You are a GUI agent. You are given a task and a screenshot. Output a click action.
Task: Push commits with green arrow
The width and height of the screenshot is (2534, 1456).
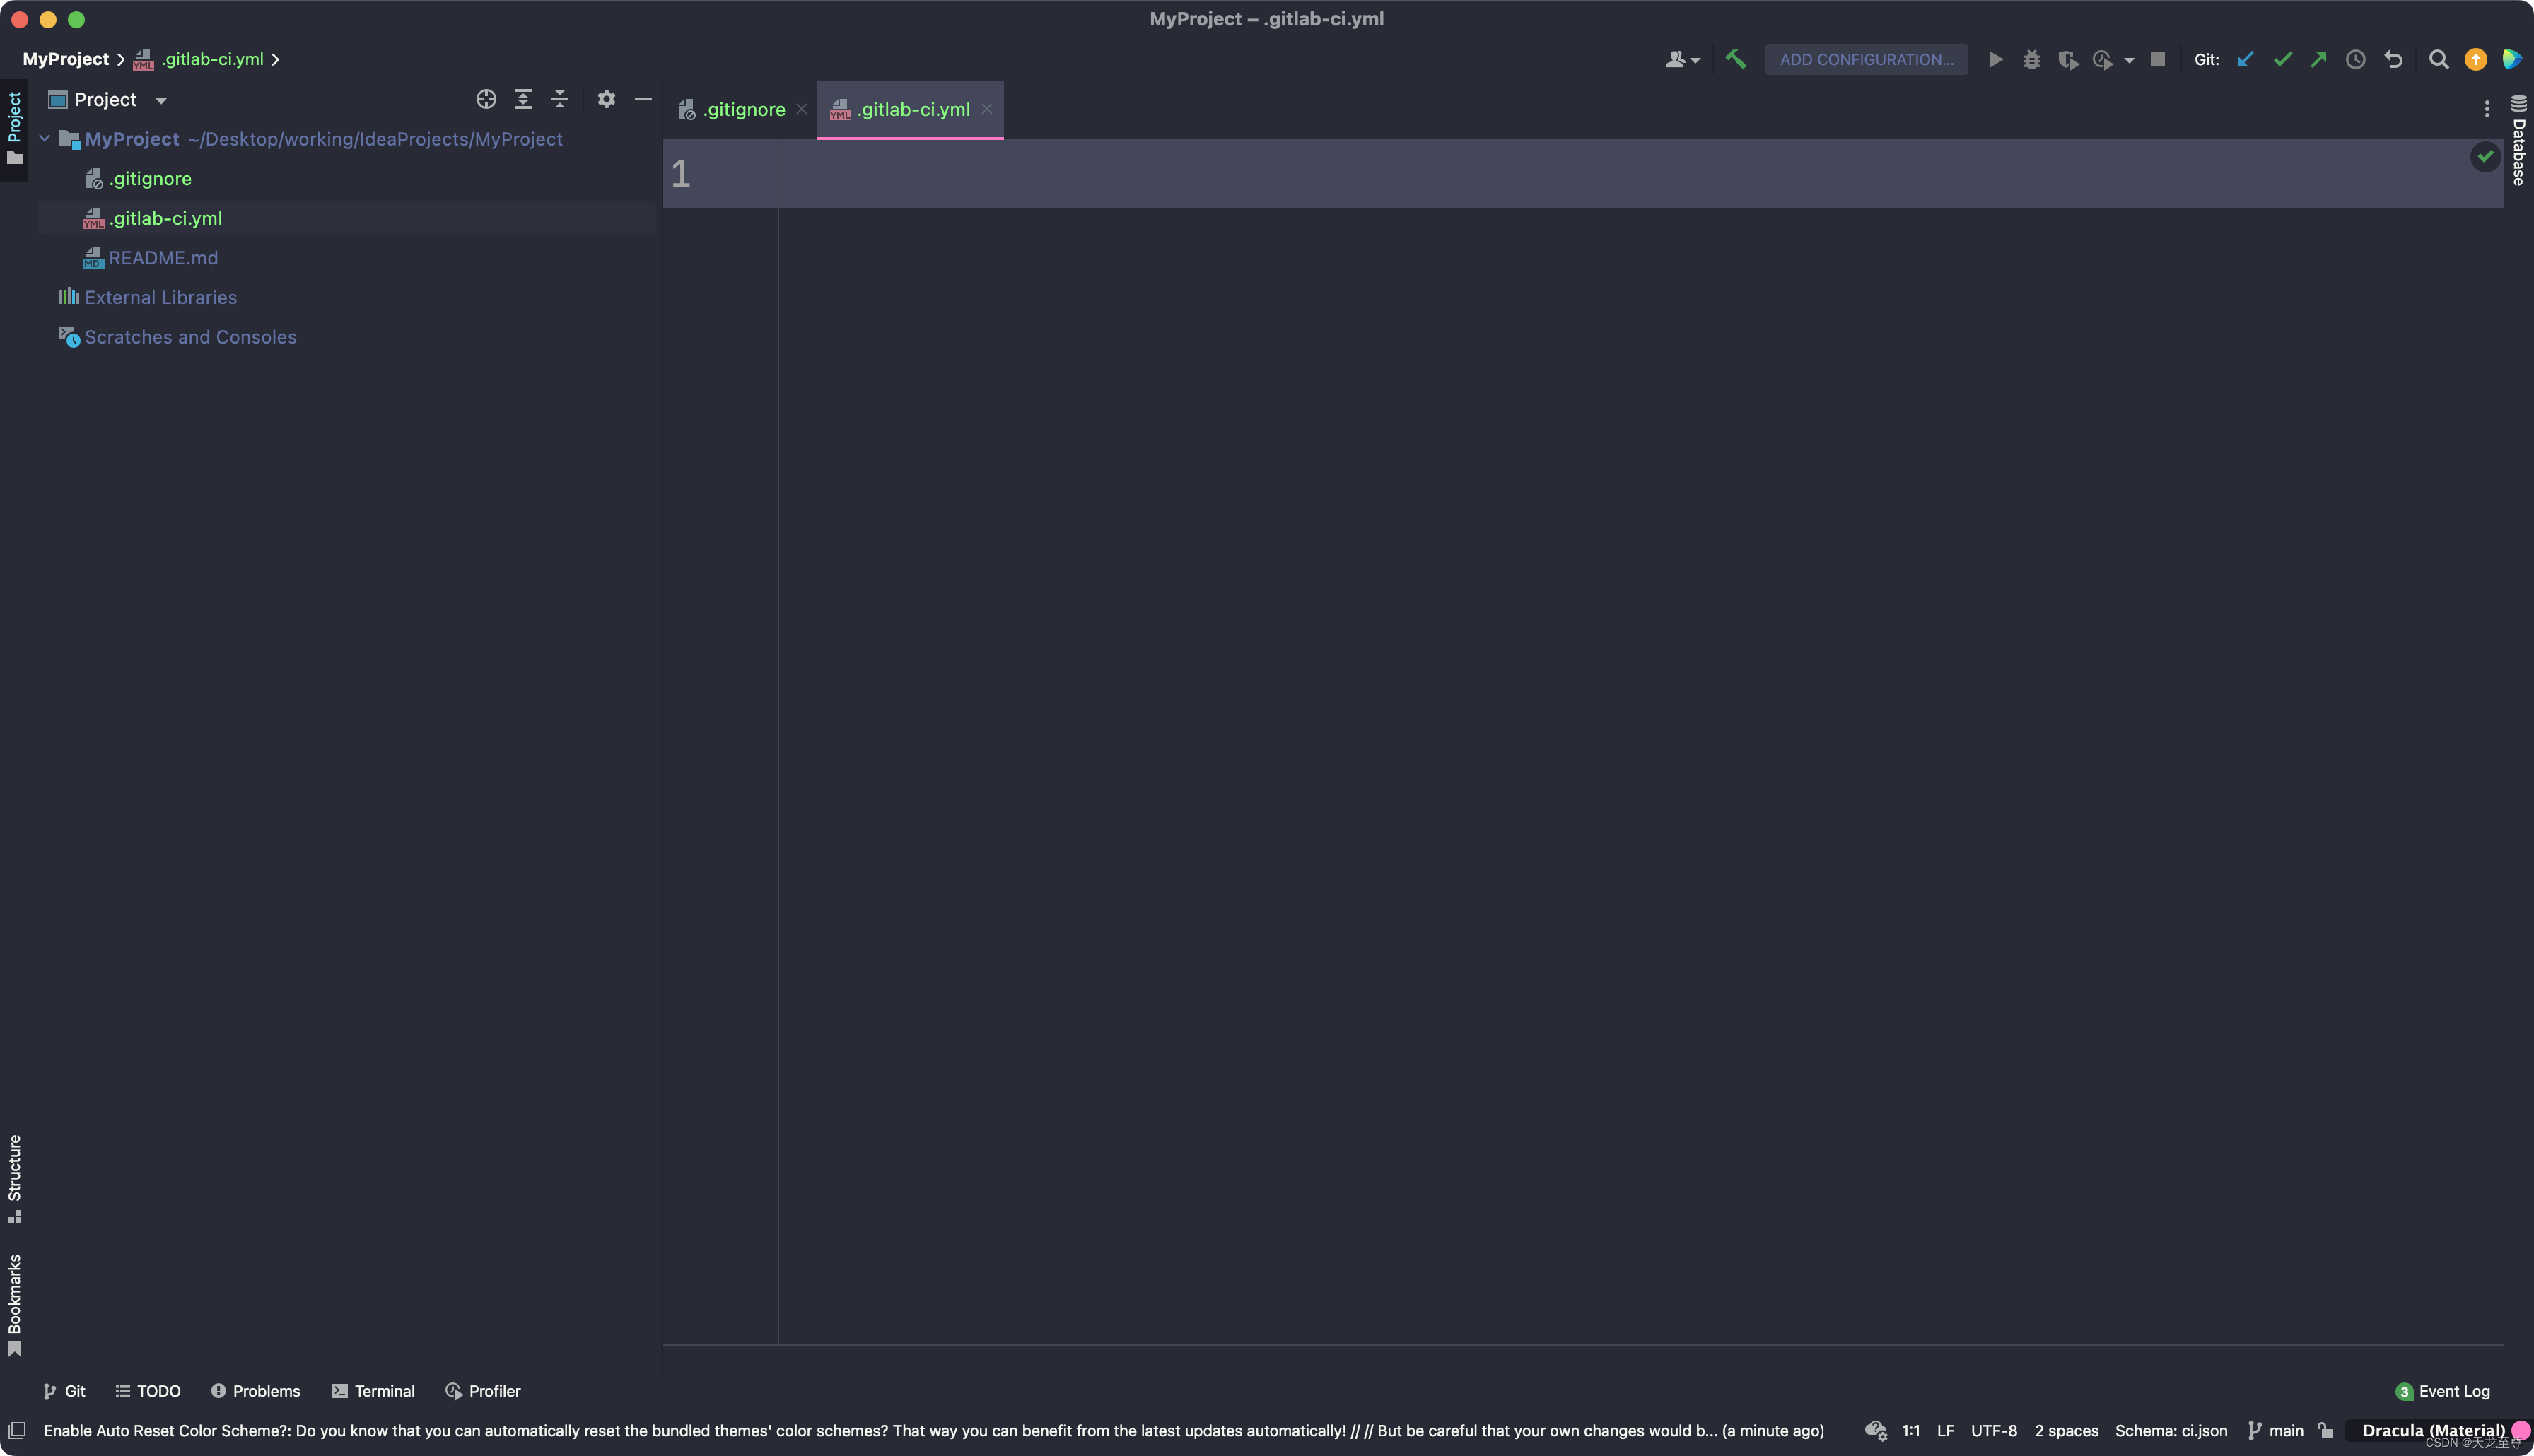click(2319, 59)
